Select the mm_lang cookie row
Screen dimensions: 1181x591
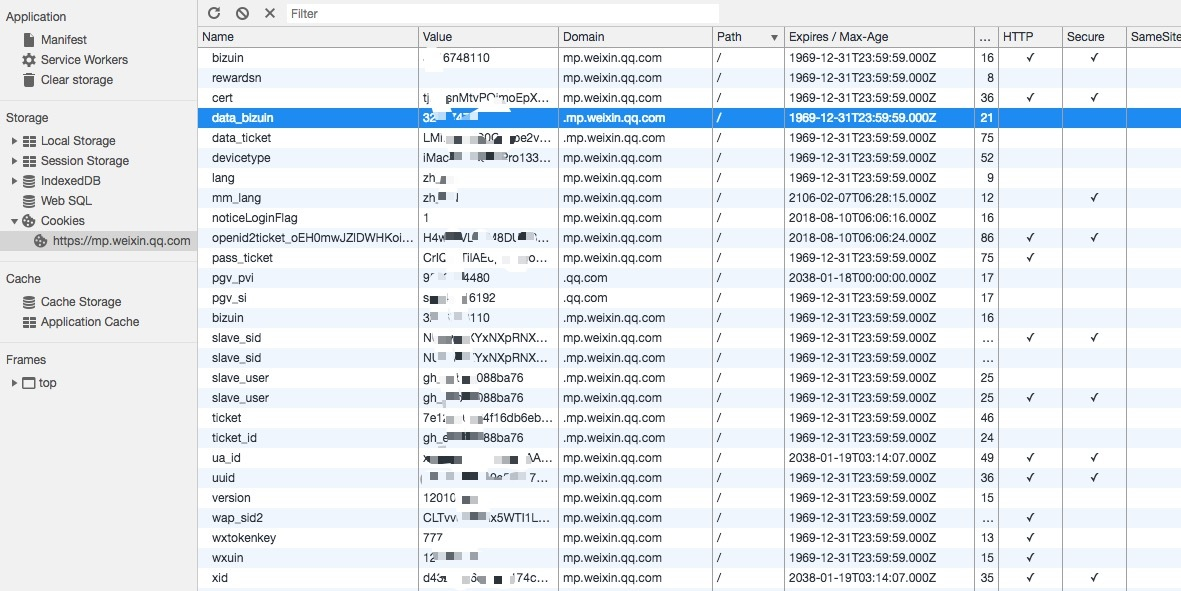tap(689, 198)
